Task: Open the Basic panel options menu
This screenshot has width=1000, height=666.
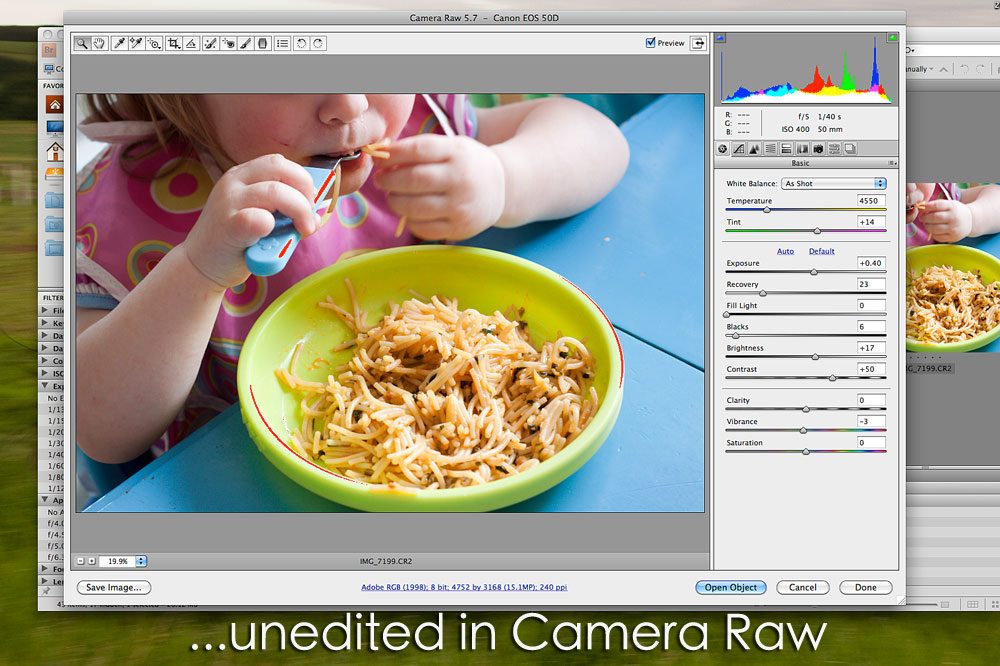Action: (x=891, y=163)
